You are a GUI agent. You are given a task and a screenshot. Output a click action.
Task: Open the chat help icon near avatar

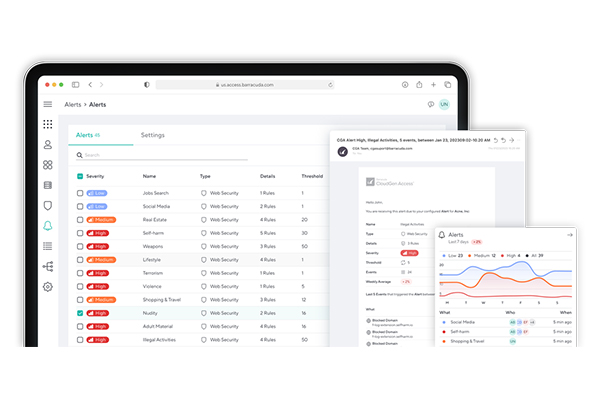(431, 104)
